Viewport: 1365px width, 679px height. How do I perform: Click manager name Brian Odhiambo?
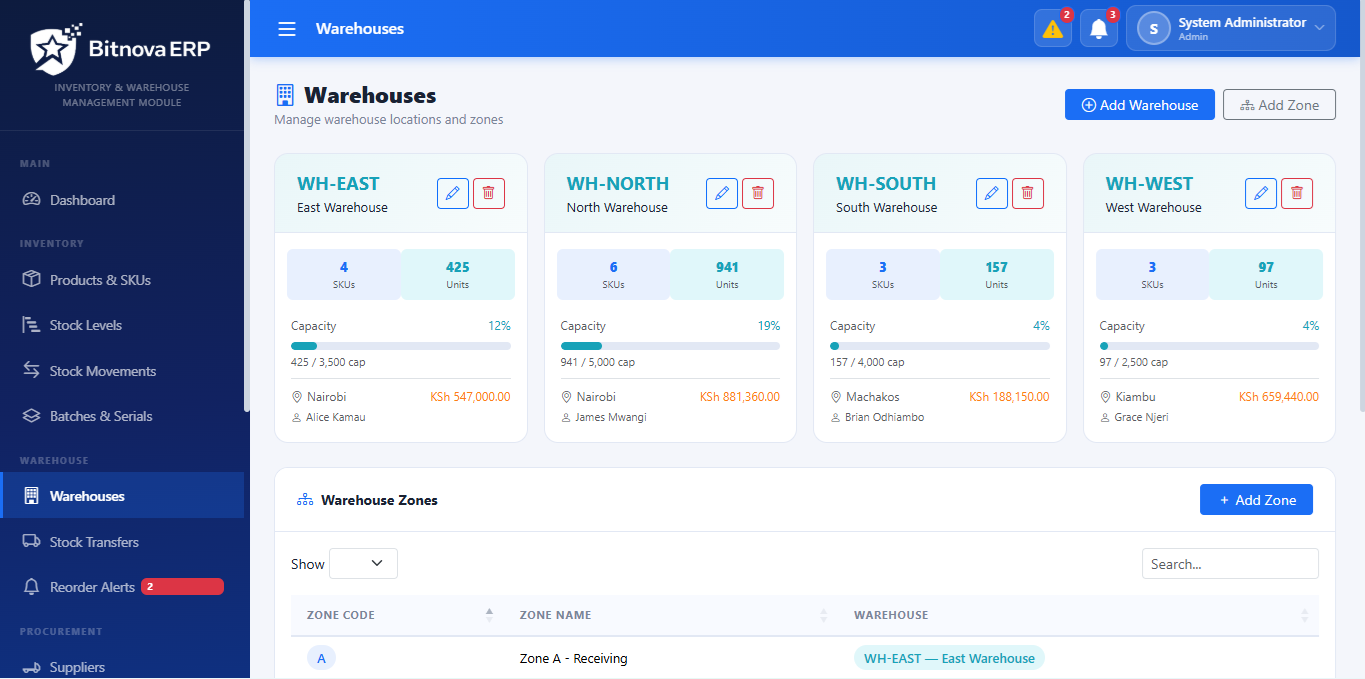[884, 417]
